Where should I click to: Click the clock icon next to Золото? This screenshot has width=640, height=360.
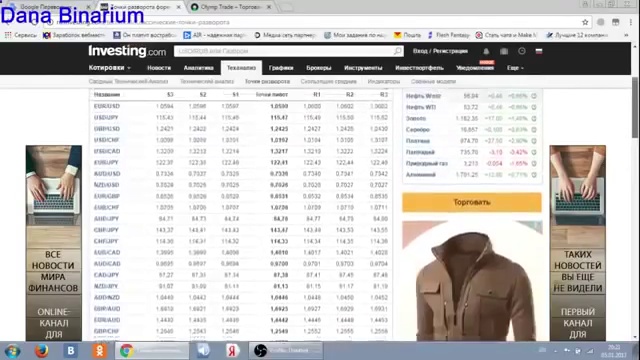(x=534, y=118)
